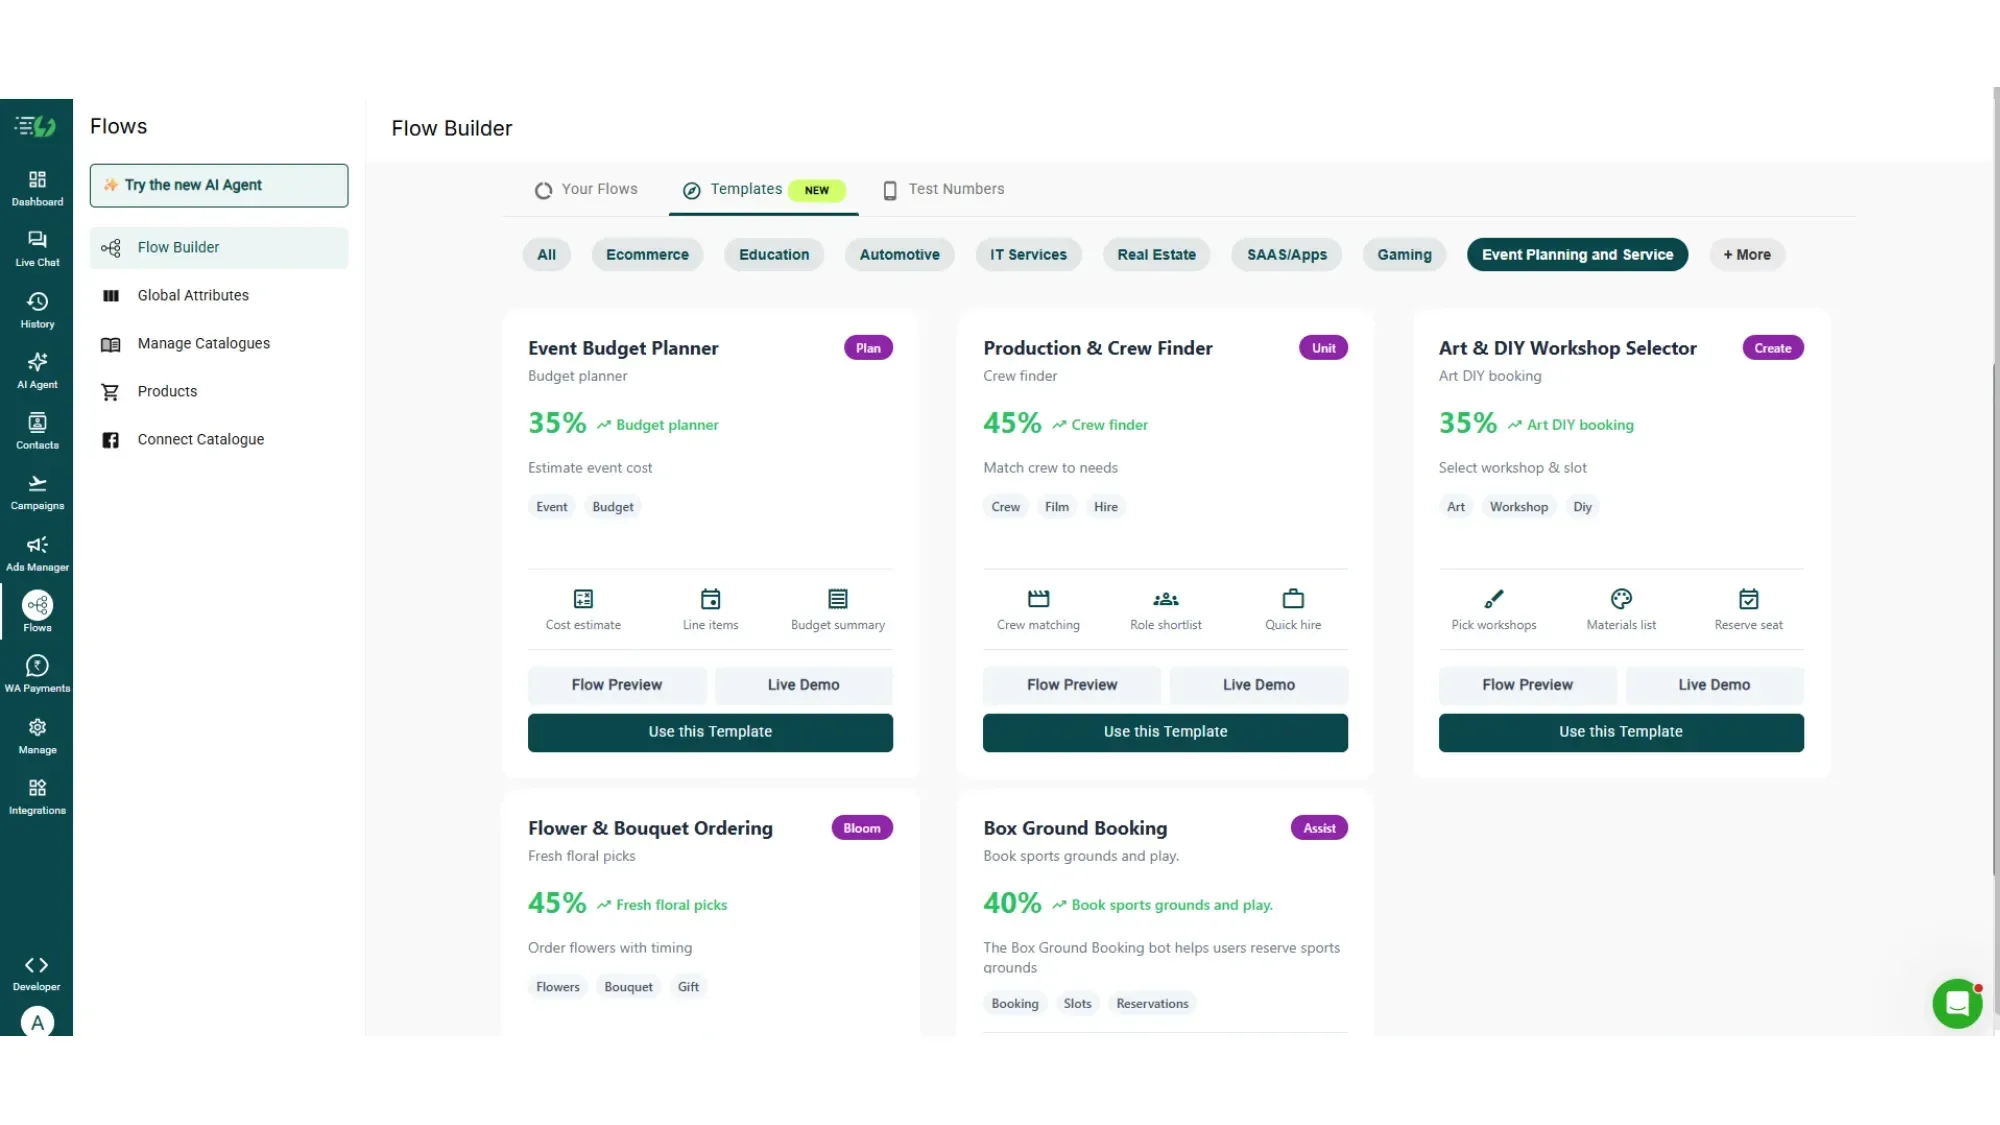Filter templates by Automotive

[x=899, y=255]
